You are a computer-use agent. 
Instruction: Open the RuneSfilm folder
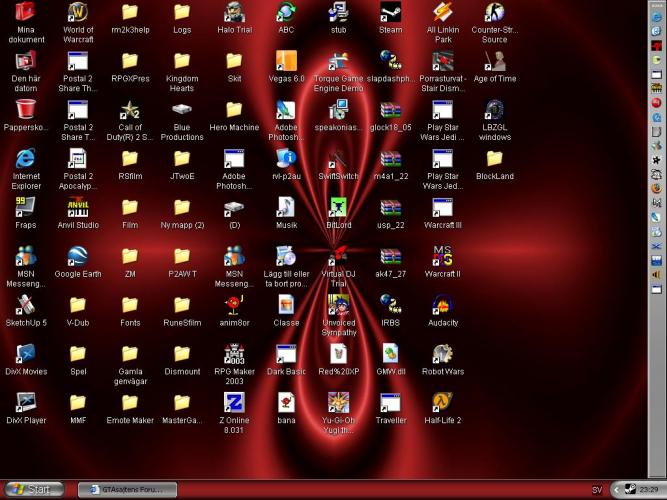[182, 305]
